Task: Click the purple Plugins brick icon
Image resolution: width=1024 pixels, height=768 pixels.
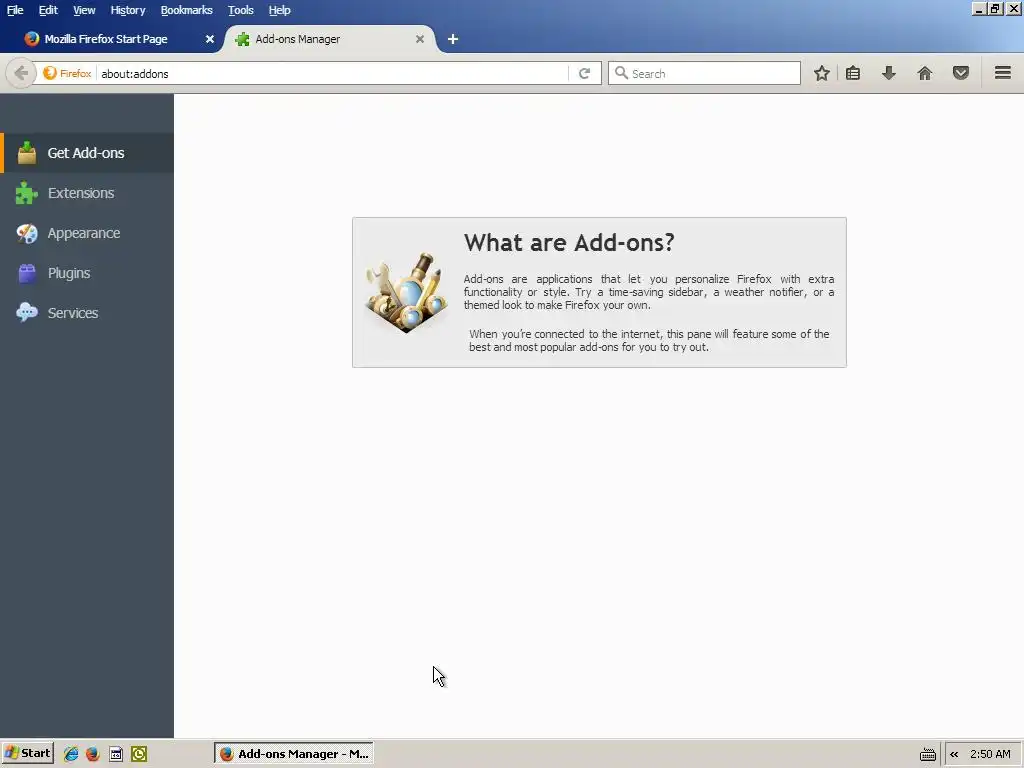Action: pyautogui.click(x=26, y=273)
